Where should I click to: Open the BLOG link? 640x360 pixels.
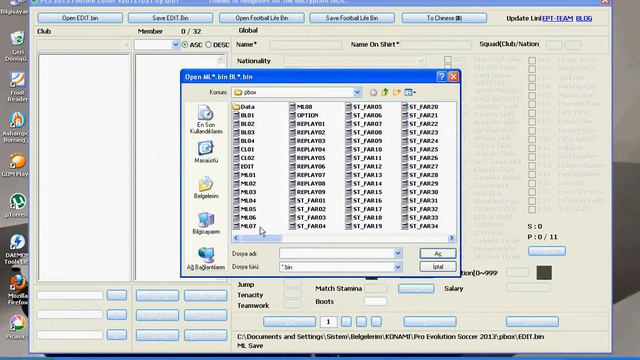[584, 18]
